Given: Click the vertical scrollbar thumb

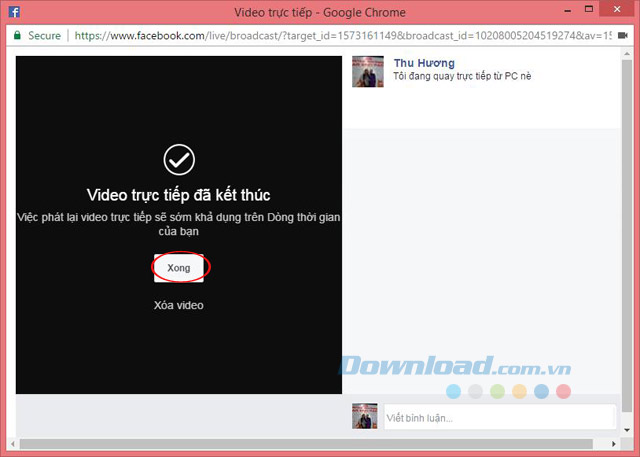Looking at the screenshot, I should point(627,236).
